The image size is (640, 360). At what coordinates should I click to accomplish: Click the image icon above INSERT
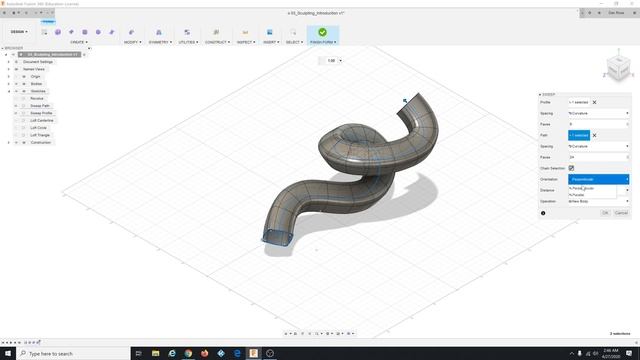(x=269, y=32)
